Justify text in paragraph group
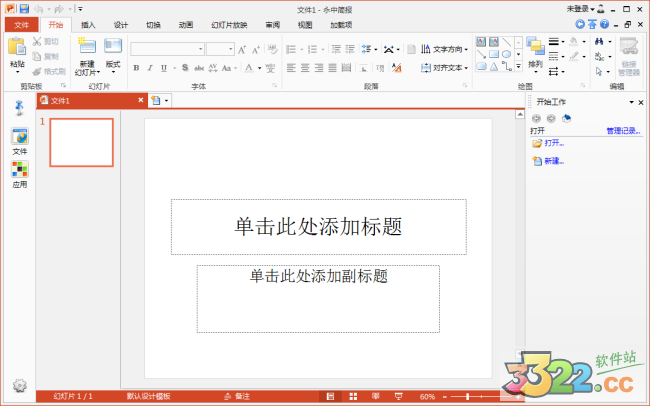The height and width of the screenshot is (406, 650). tap(332, 68)
